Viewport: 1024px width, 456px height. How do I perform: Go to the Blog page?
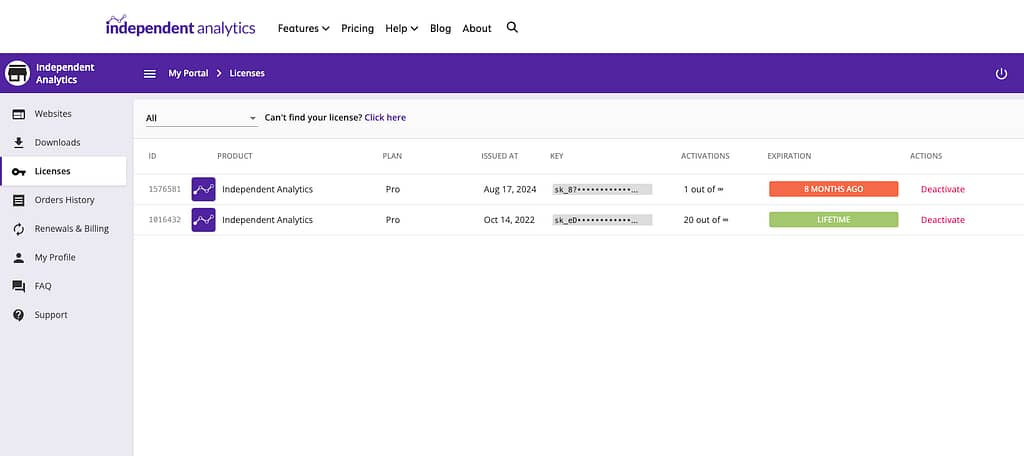pyautogui.click(x=440, y=29)
